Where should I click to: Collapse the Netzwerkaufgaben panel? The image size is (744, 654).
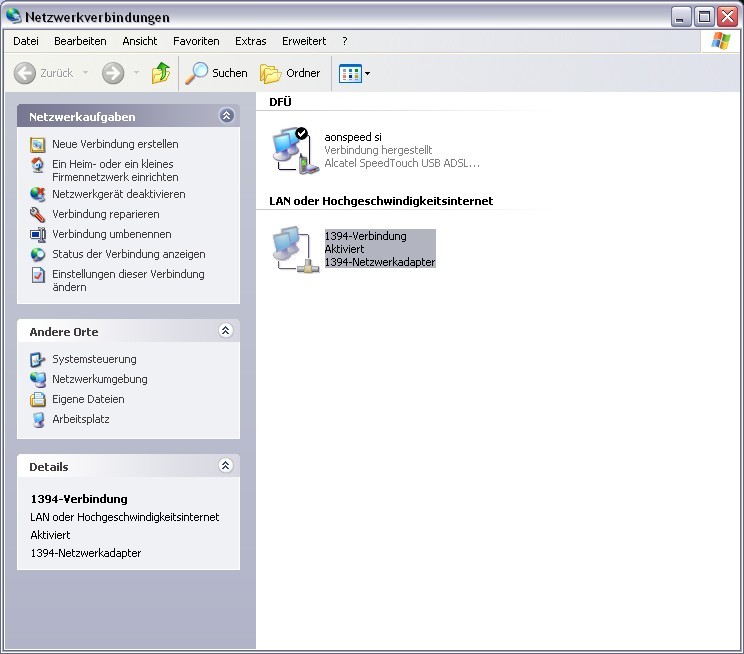(x=226, y=115)
